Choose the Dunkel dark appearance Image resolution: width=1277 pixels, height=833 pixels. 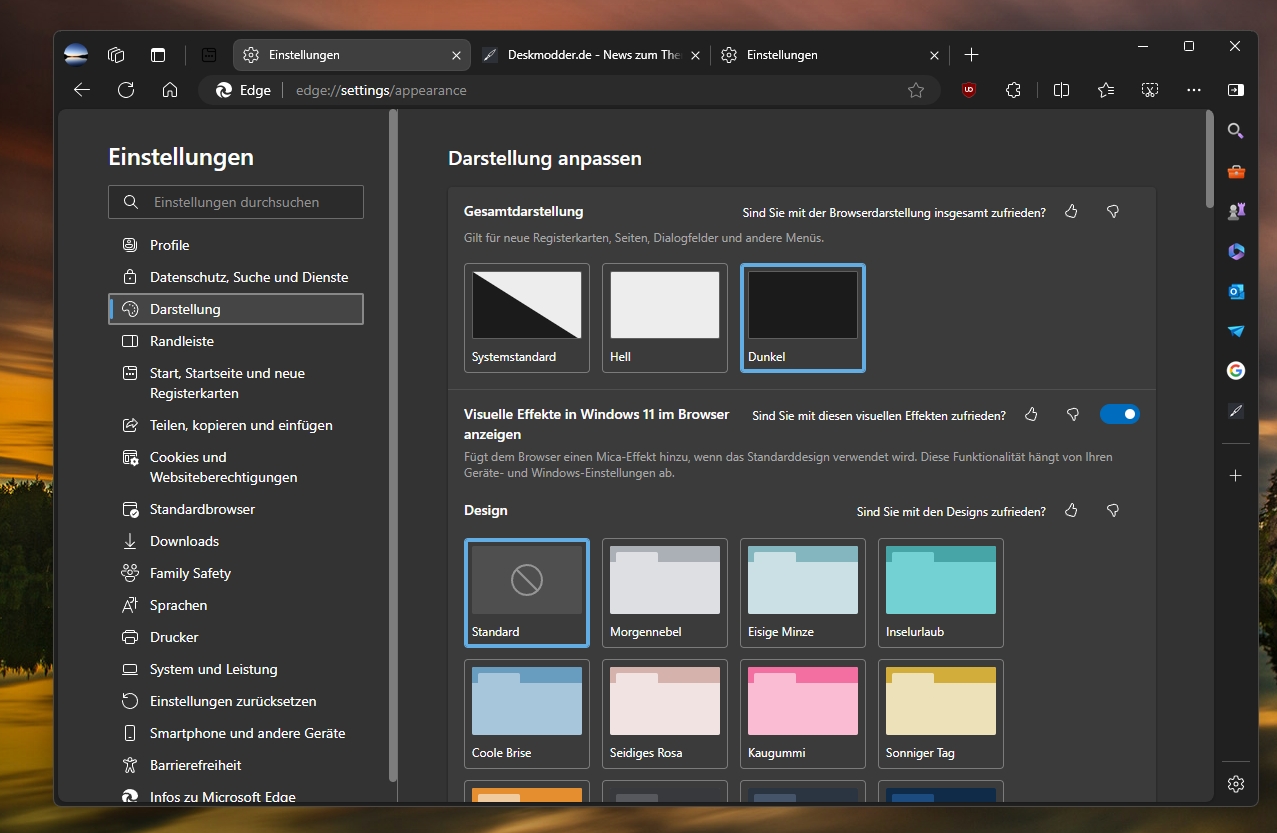click(x=803, y=318)
